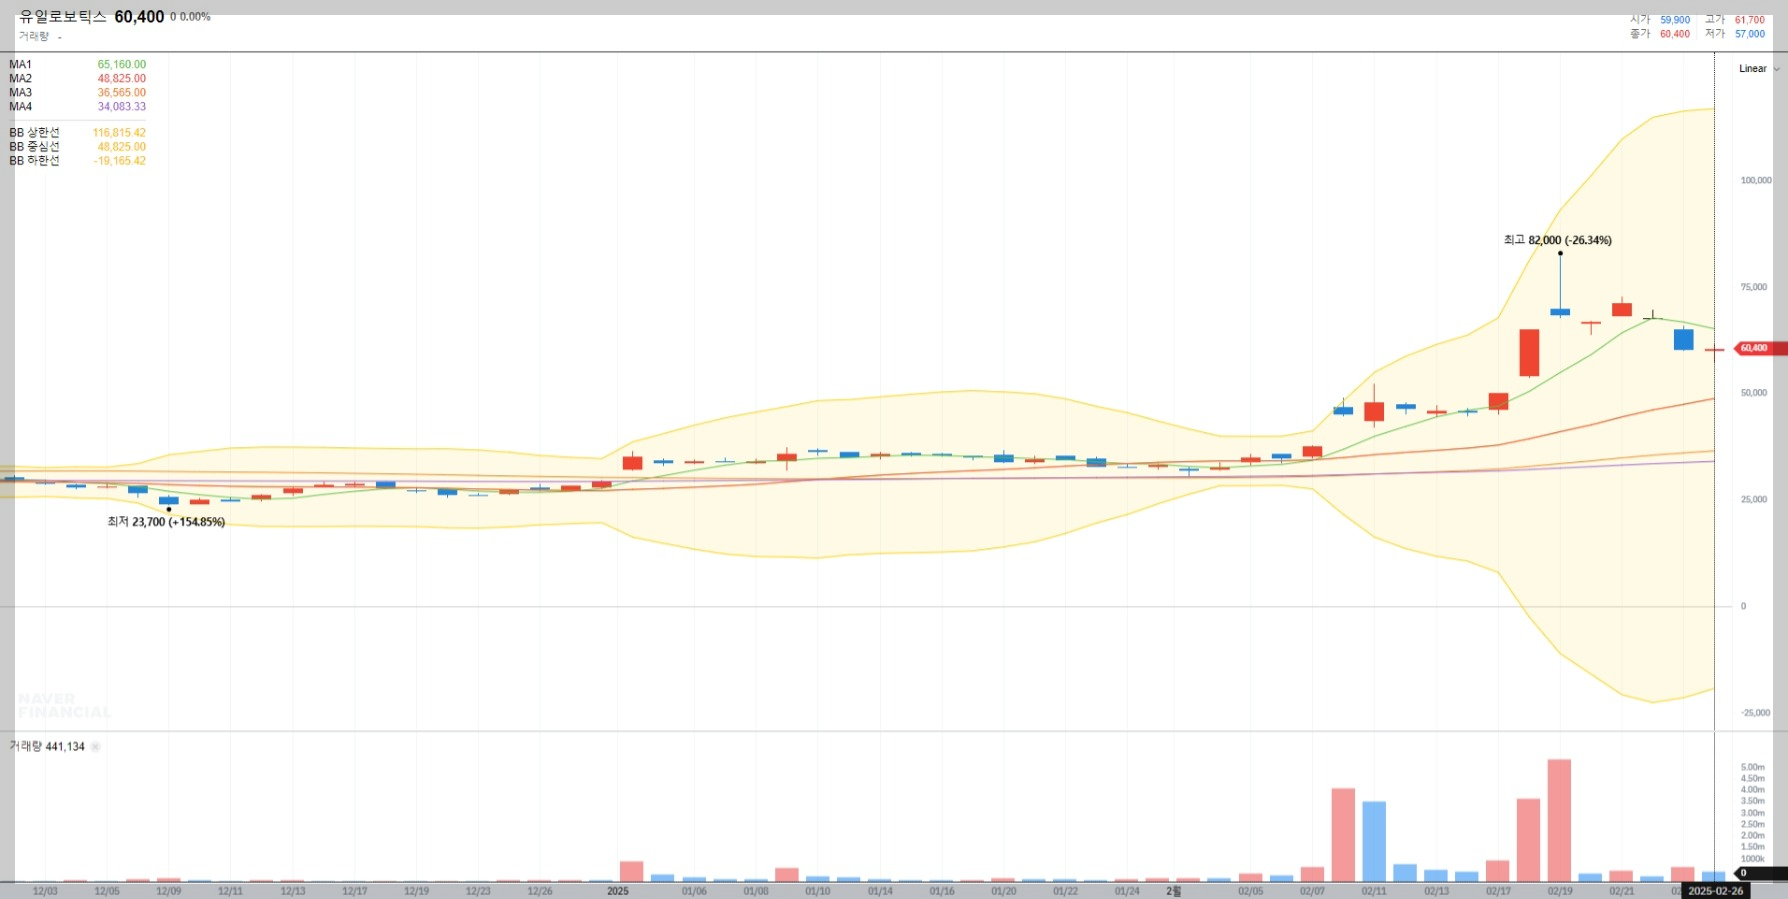Open the Linear scale dropdown
This screenshot has width=1788, height=899.
click(1759, 69)
